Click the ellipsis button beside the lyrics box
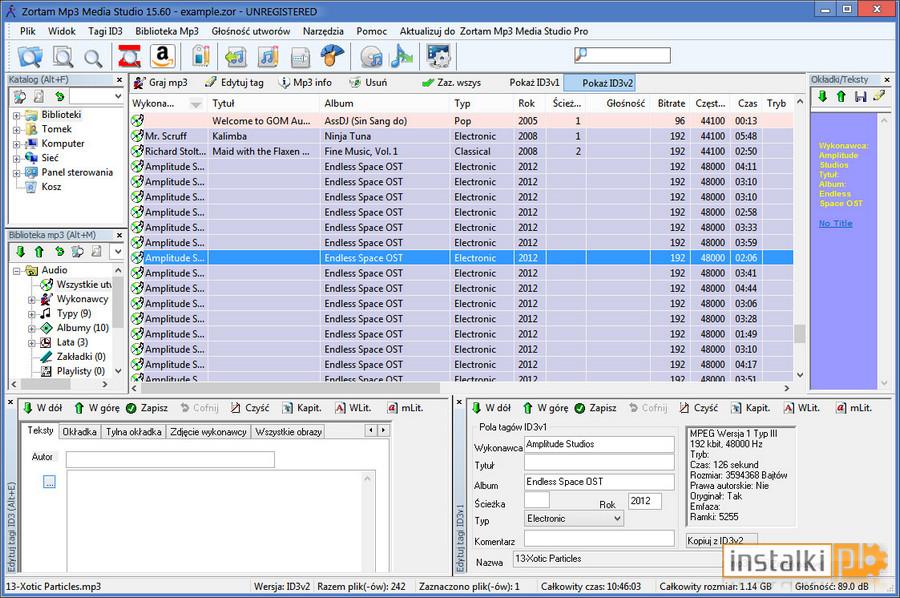This screenshot has height=598, width=900. tap(49, 481)
